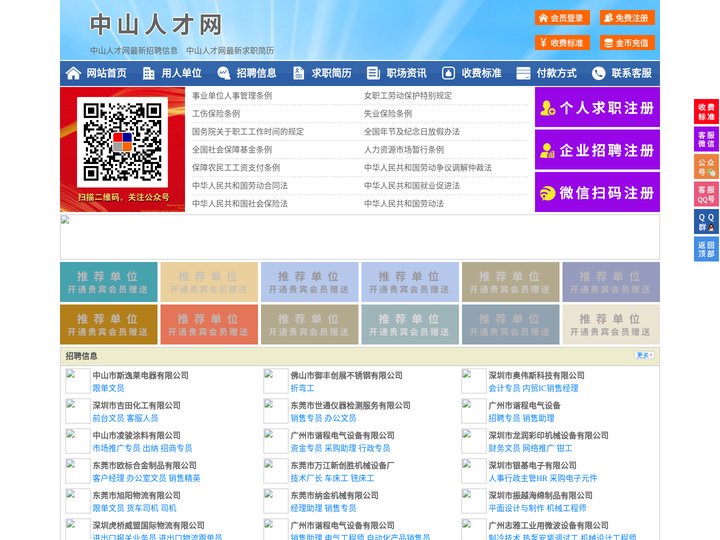Open 深圳市吉田化工有限公司 company link
This screenshot has height=540, width=720.
136,405
